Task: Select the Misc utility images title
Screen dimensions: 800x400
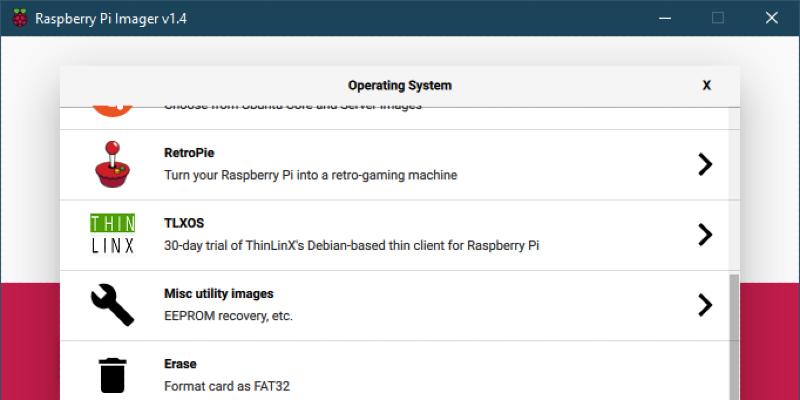Action: tap(218, 293)
